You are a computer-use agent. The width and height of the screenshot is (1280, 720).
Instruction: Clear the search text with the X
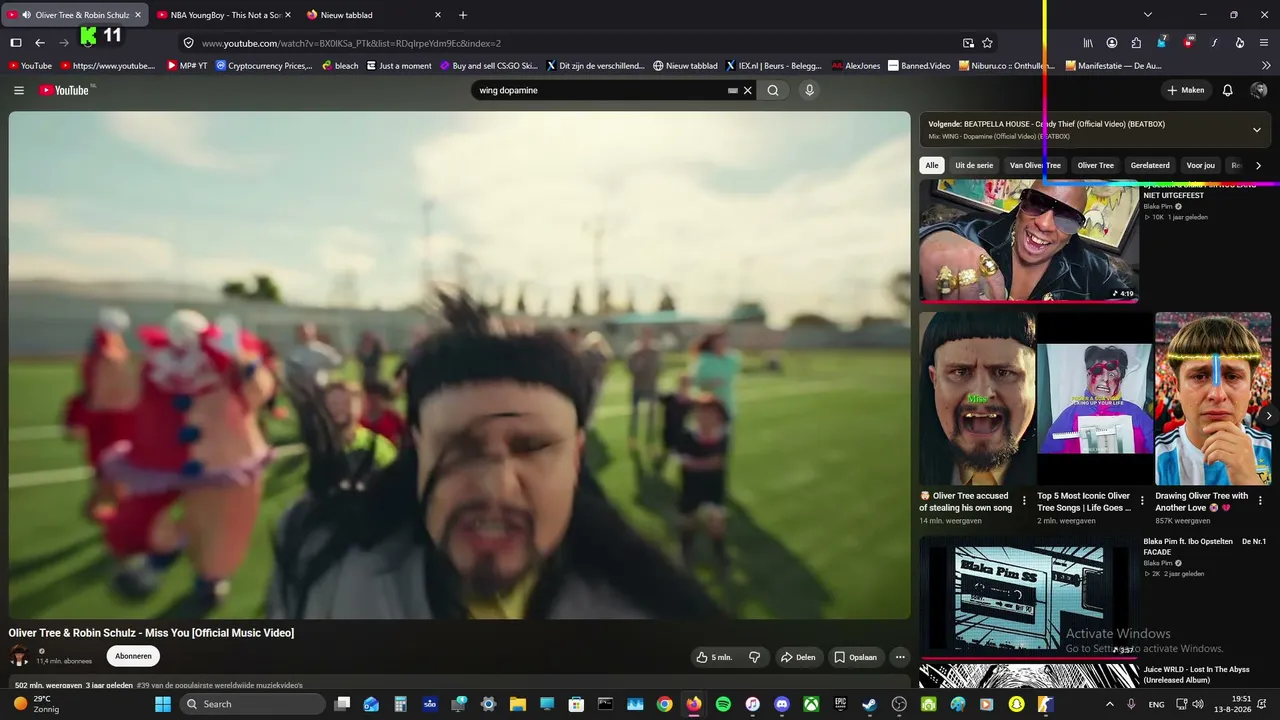(x=747, y=90)
